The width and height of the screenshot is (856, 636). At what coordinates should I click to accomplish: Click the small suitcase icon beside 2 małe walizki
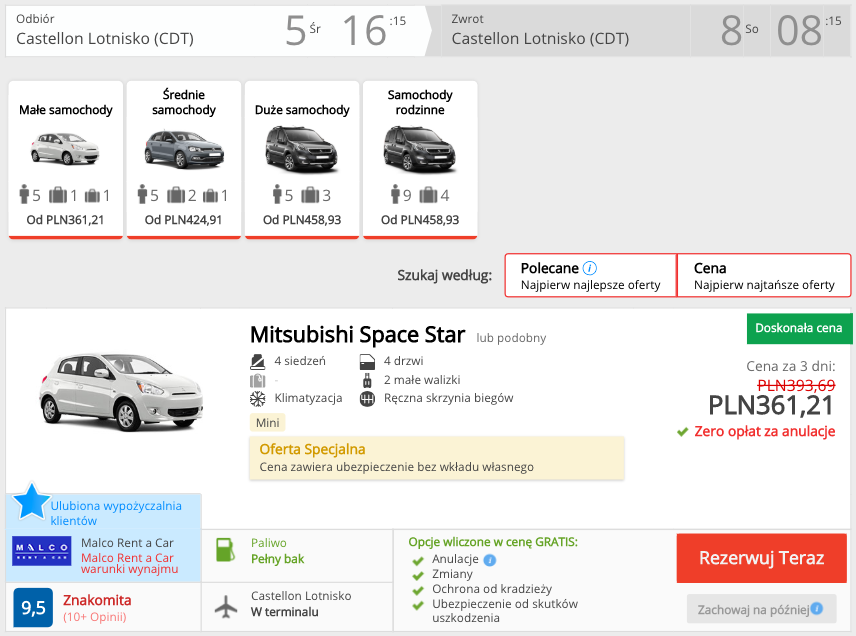click(367, 380)
